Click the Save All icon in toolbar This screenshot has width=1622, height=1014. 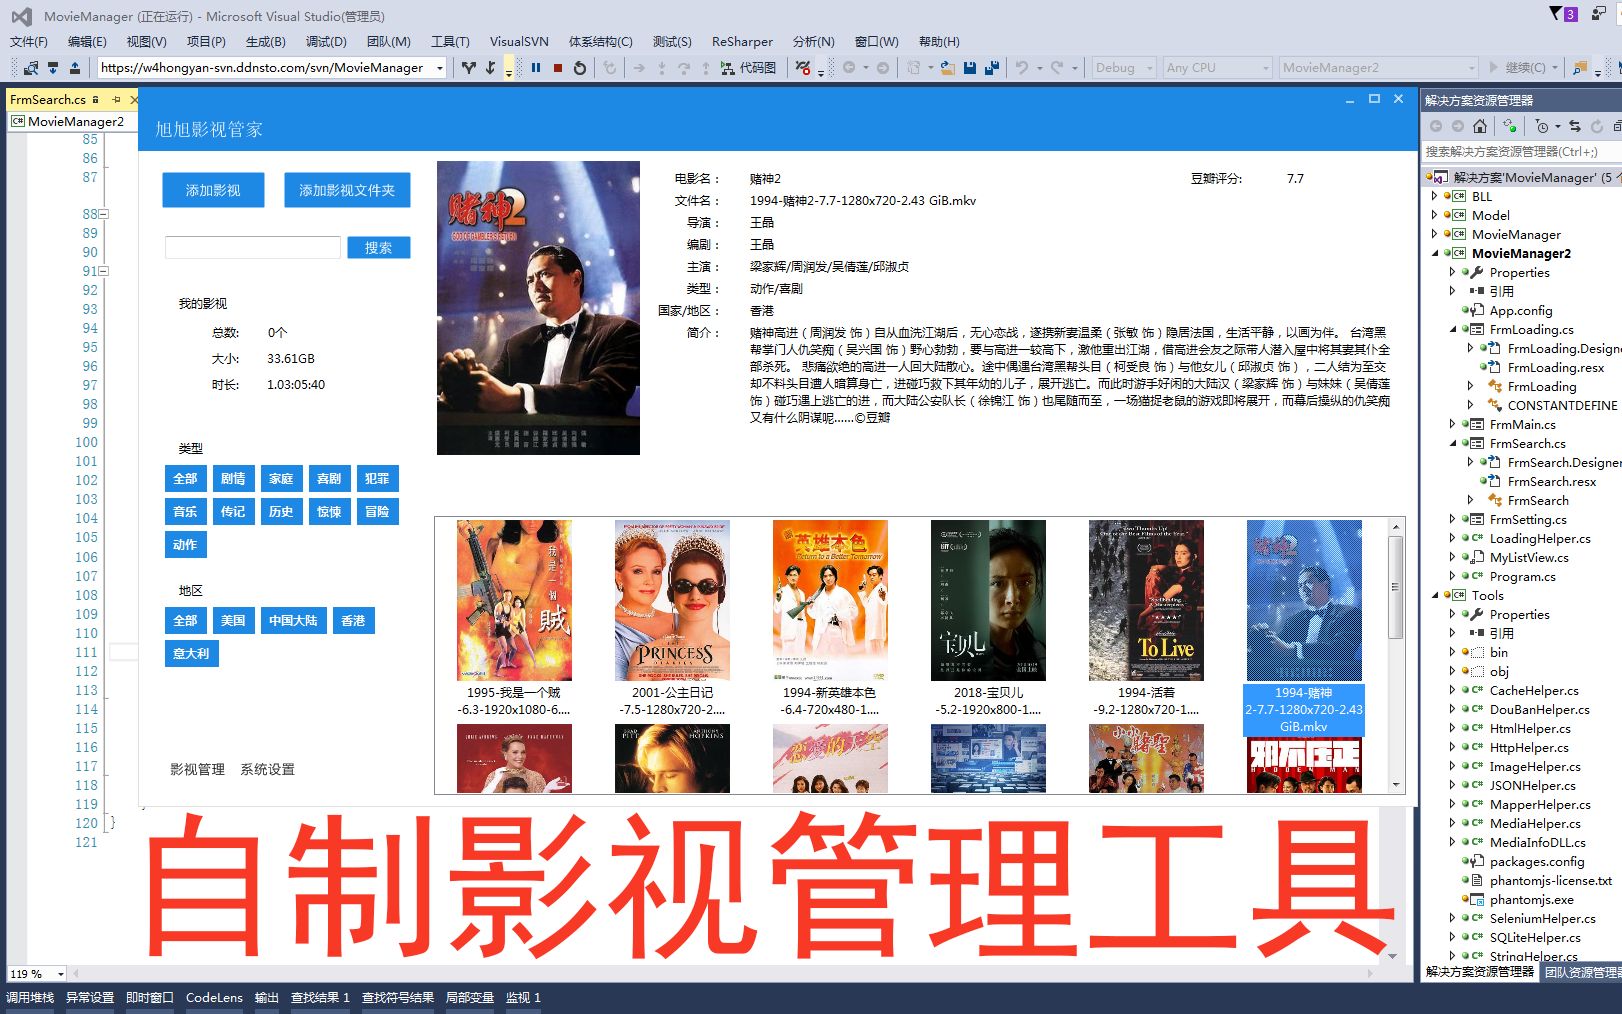(992, 68)
